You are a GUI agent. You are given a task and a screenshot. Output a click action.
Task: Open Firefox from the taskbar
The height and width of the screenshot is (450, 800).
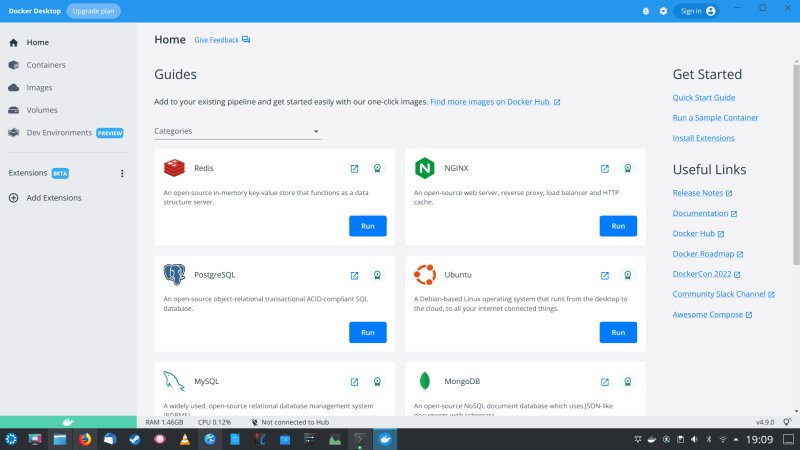pos(85,439)
